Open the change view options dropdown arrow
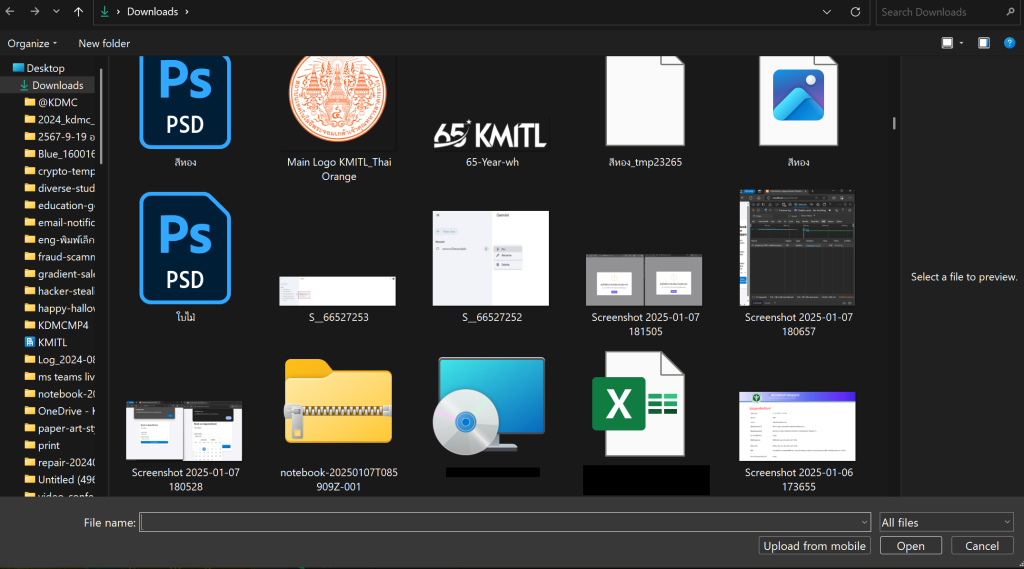 tap(961, 43)
